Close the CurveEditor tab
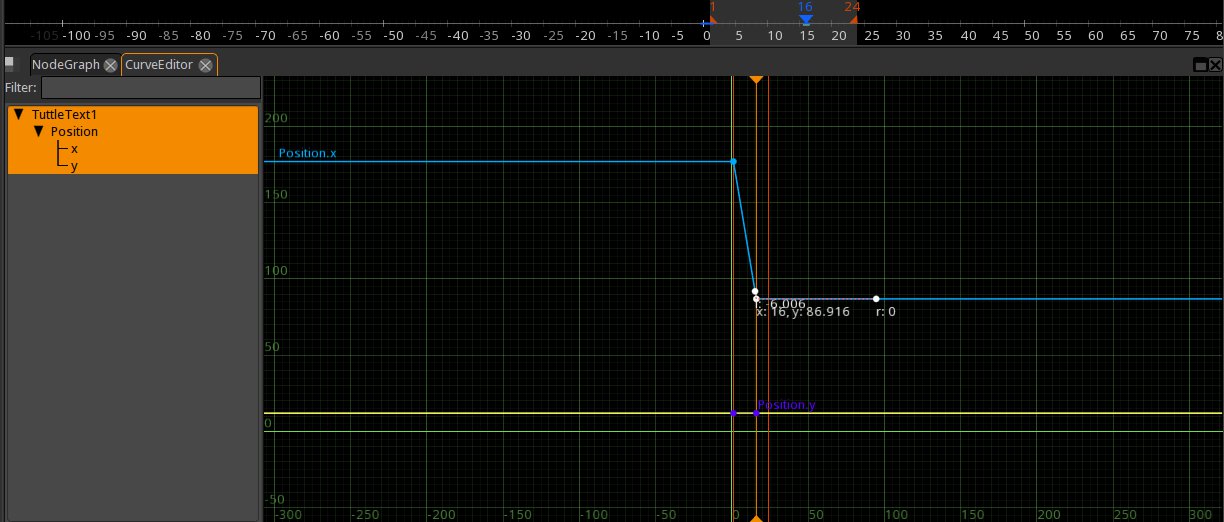The image size is (1224, 522). click(205, 65)
